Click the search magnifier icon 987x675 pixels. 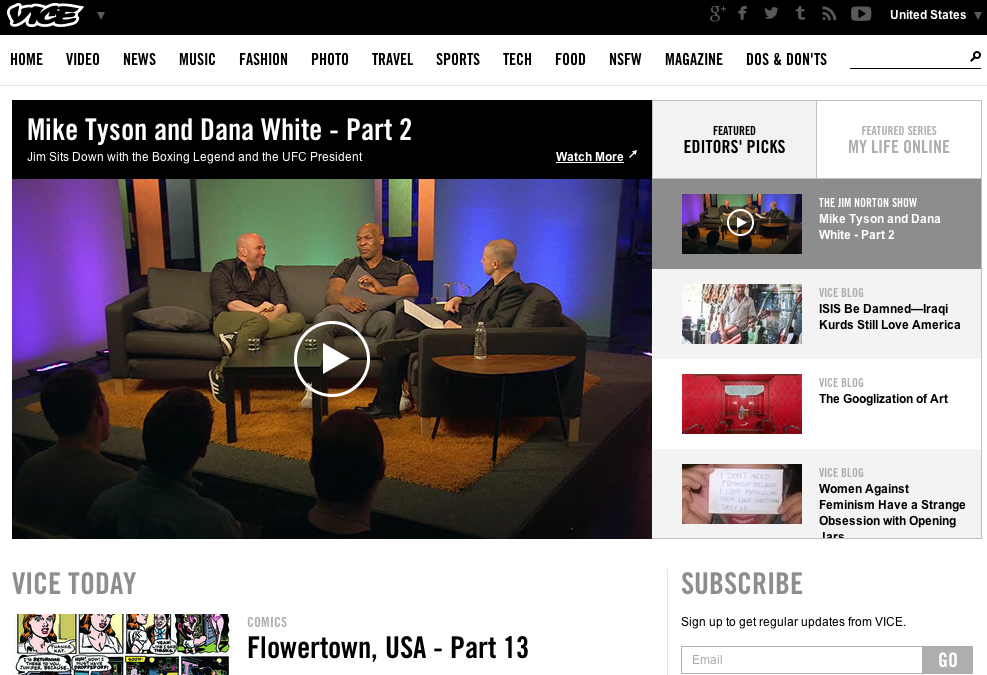975,57
